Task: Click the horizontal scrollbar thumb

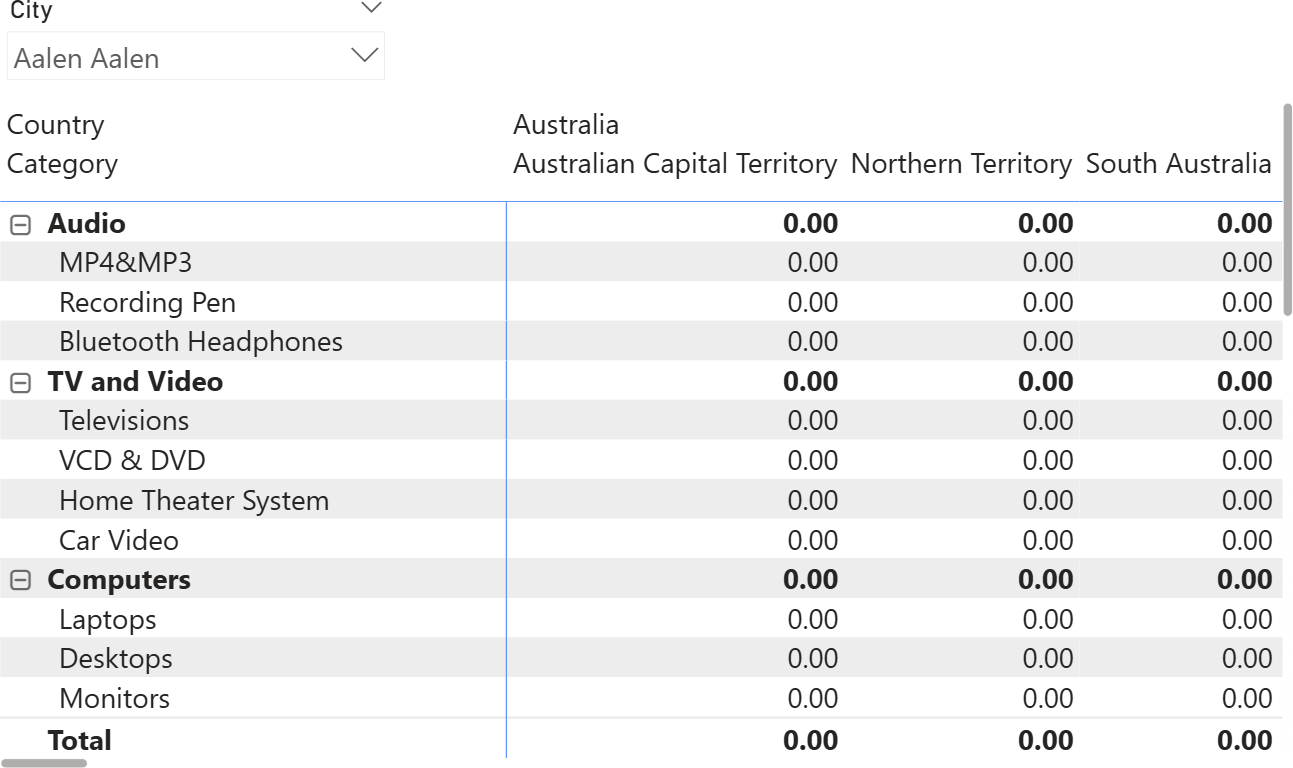Action: pos(43,763)
